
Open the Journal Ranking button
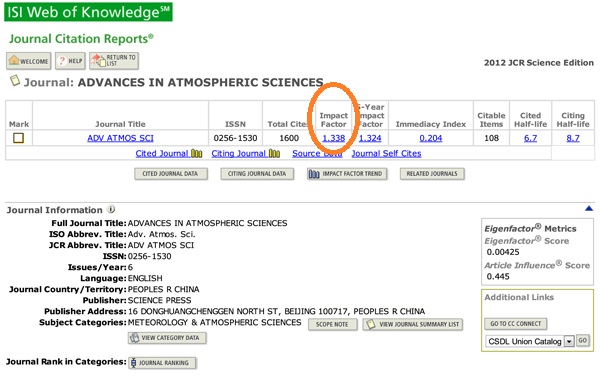[162, 363]
